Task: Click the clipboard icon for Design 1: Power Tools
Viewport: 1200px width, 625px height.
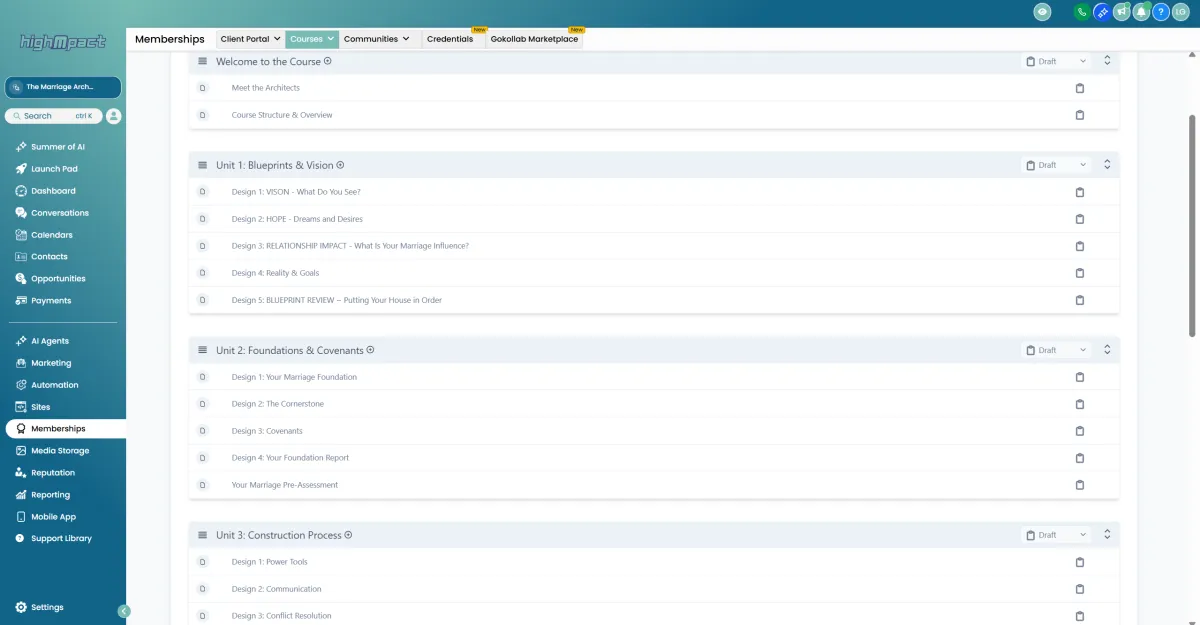Action: [1079, 562]
